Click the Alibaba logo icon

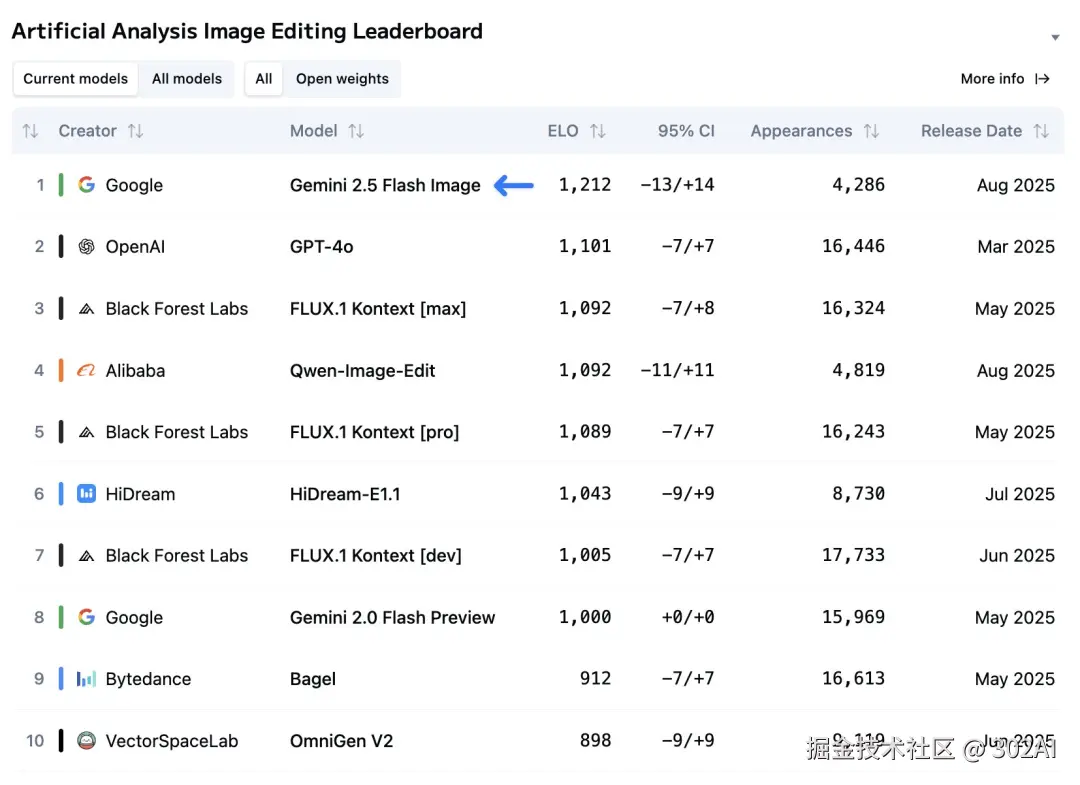tap(86, 370)
